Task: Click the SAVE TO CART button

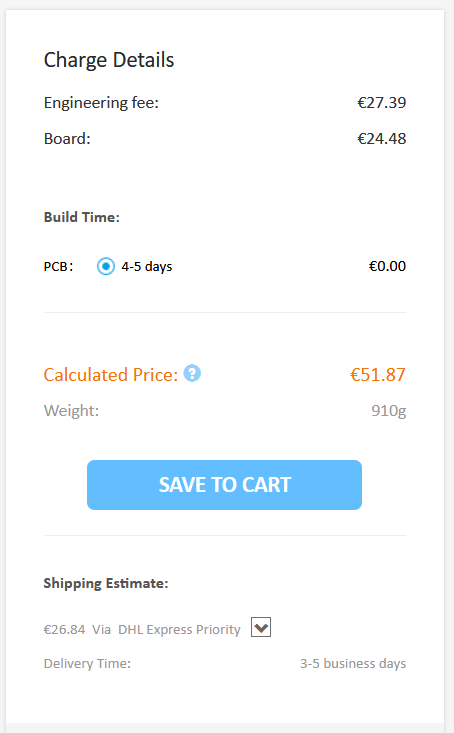Action: [224, 485]
